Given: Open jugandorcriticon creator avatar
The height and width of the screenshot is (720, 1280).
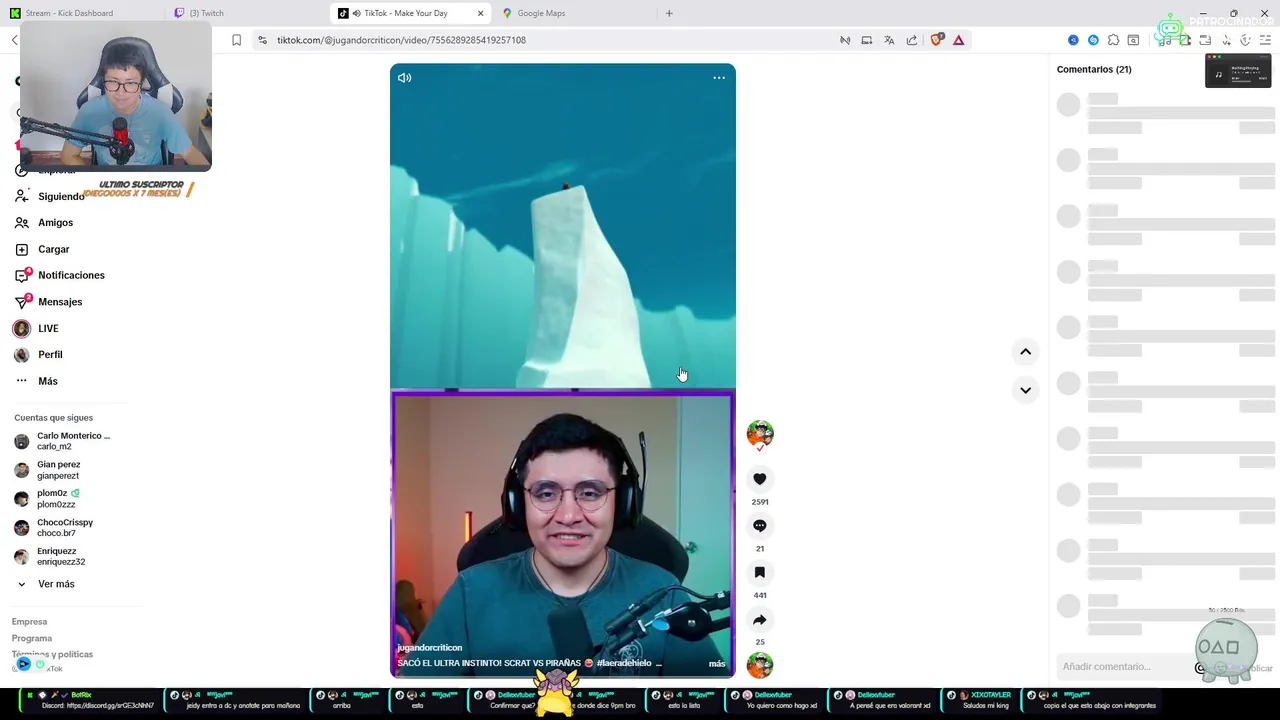Looking at the screenshot, I should (x=760, y=433).
